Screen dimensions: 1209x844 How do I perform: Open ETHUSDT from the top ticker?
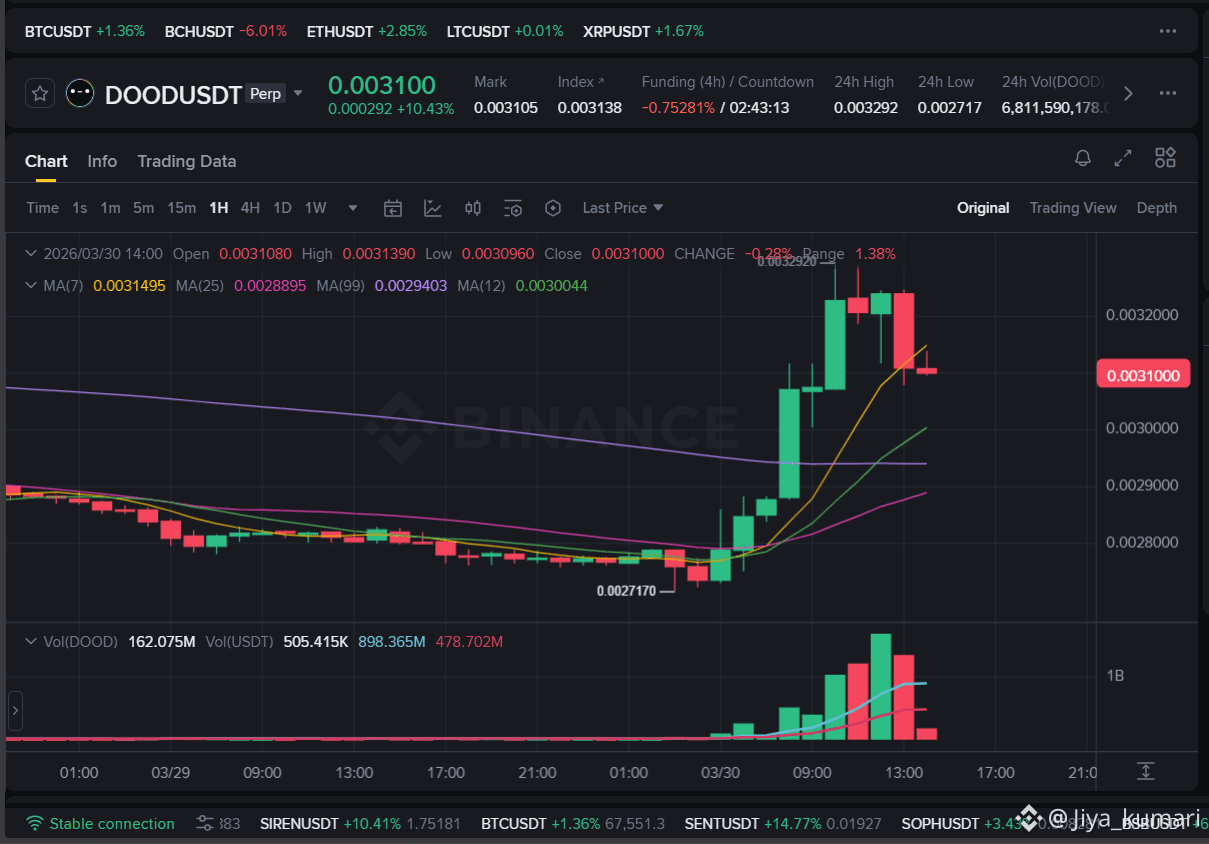click(x=367, y=31)
